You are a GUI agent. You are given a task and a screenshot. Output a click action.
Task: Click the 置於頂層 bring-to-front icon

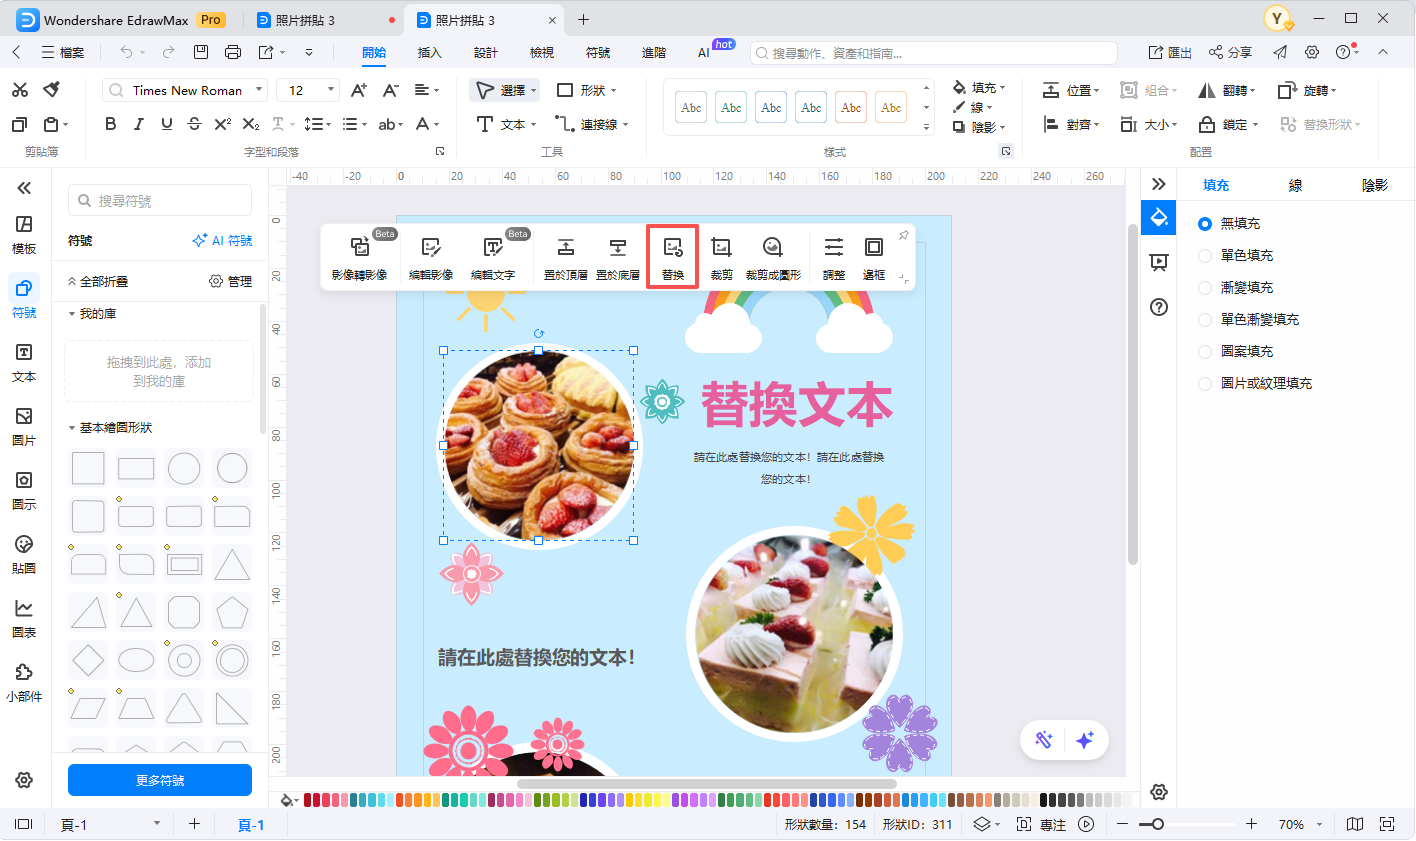566,255
